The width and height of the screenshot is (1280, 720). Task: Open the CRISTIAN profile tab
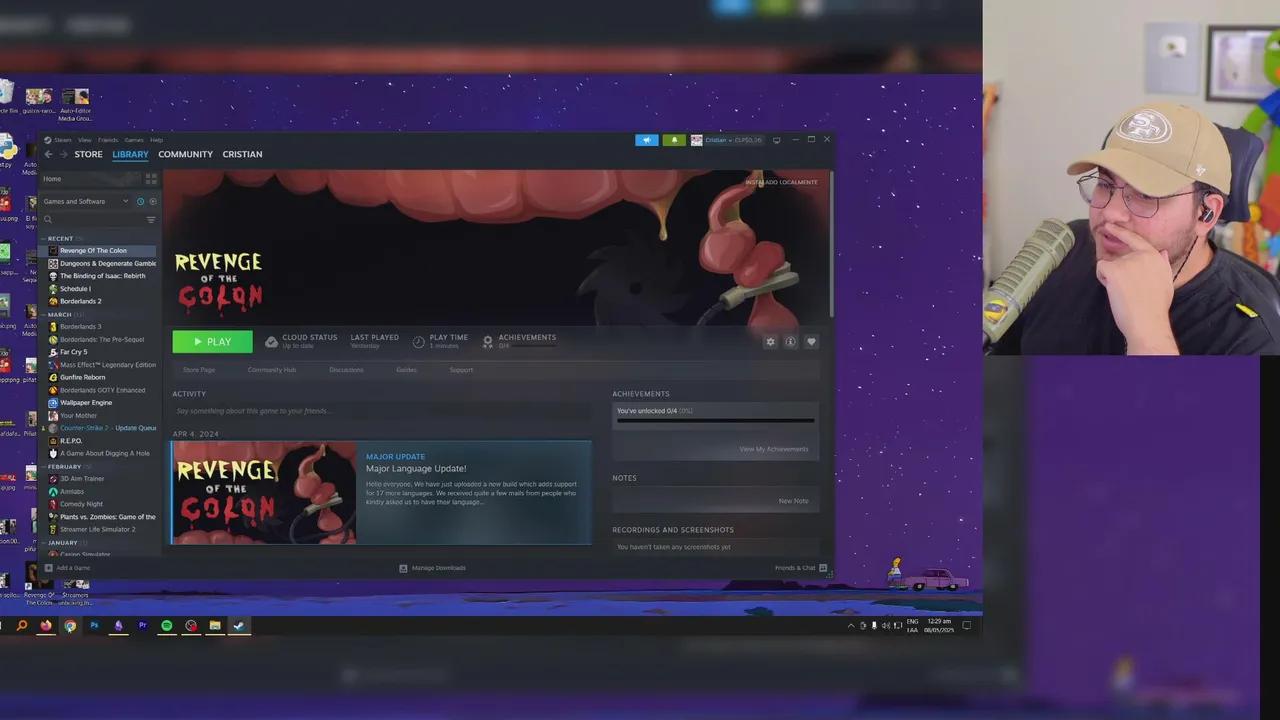[242, 154]
